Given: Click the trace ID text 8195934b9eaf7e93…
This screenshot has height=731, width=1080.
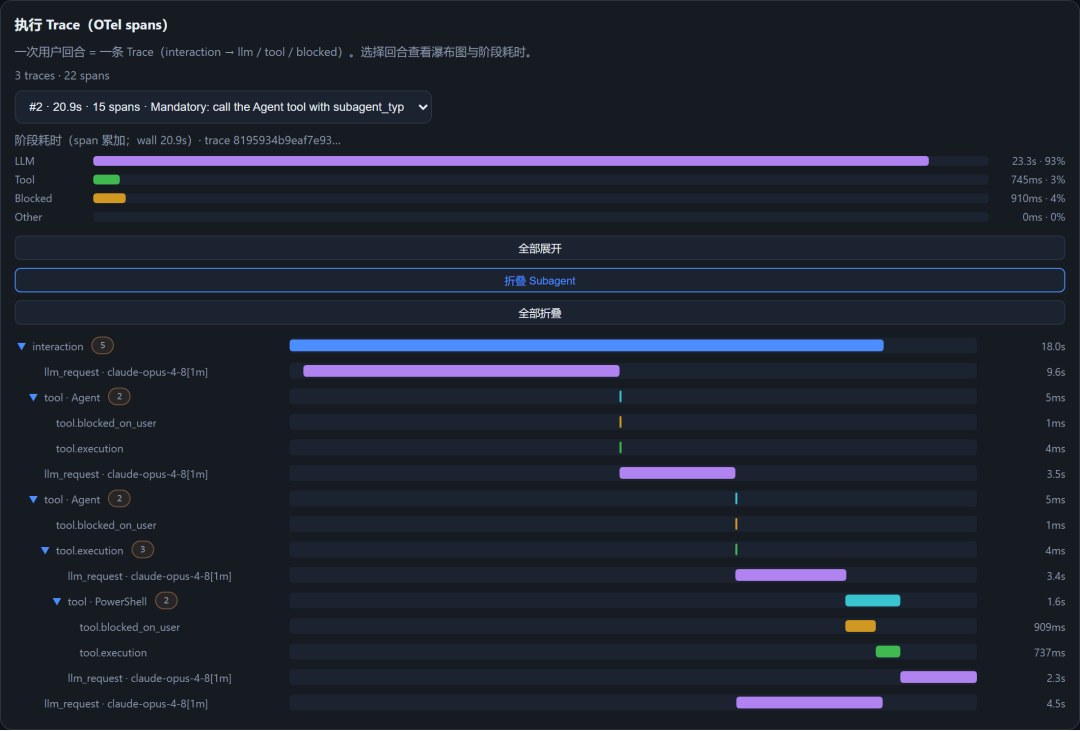Looking at the screenshot, I should coord(287,141).
